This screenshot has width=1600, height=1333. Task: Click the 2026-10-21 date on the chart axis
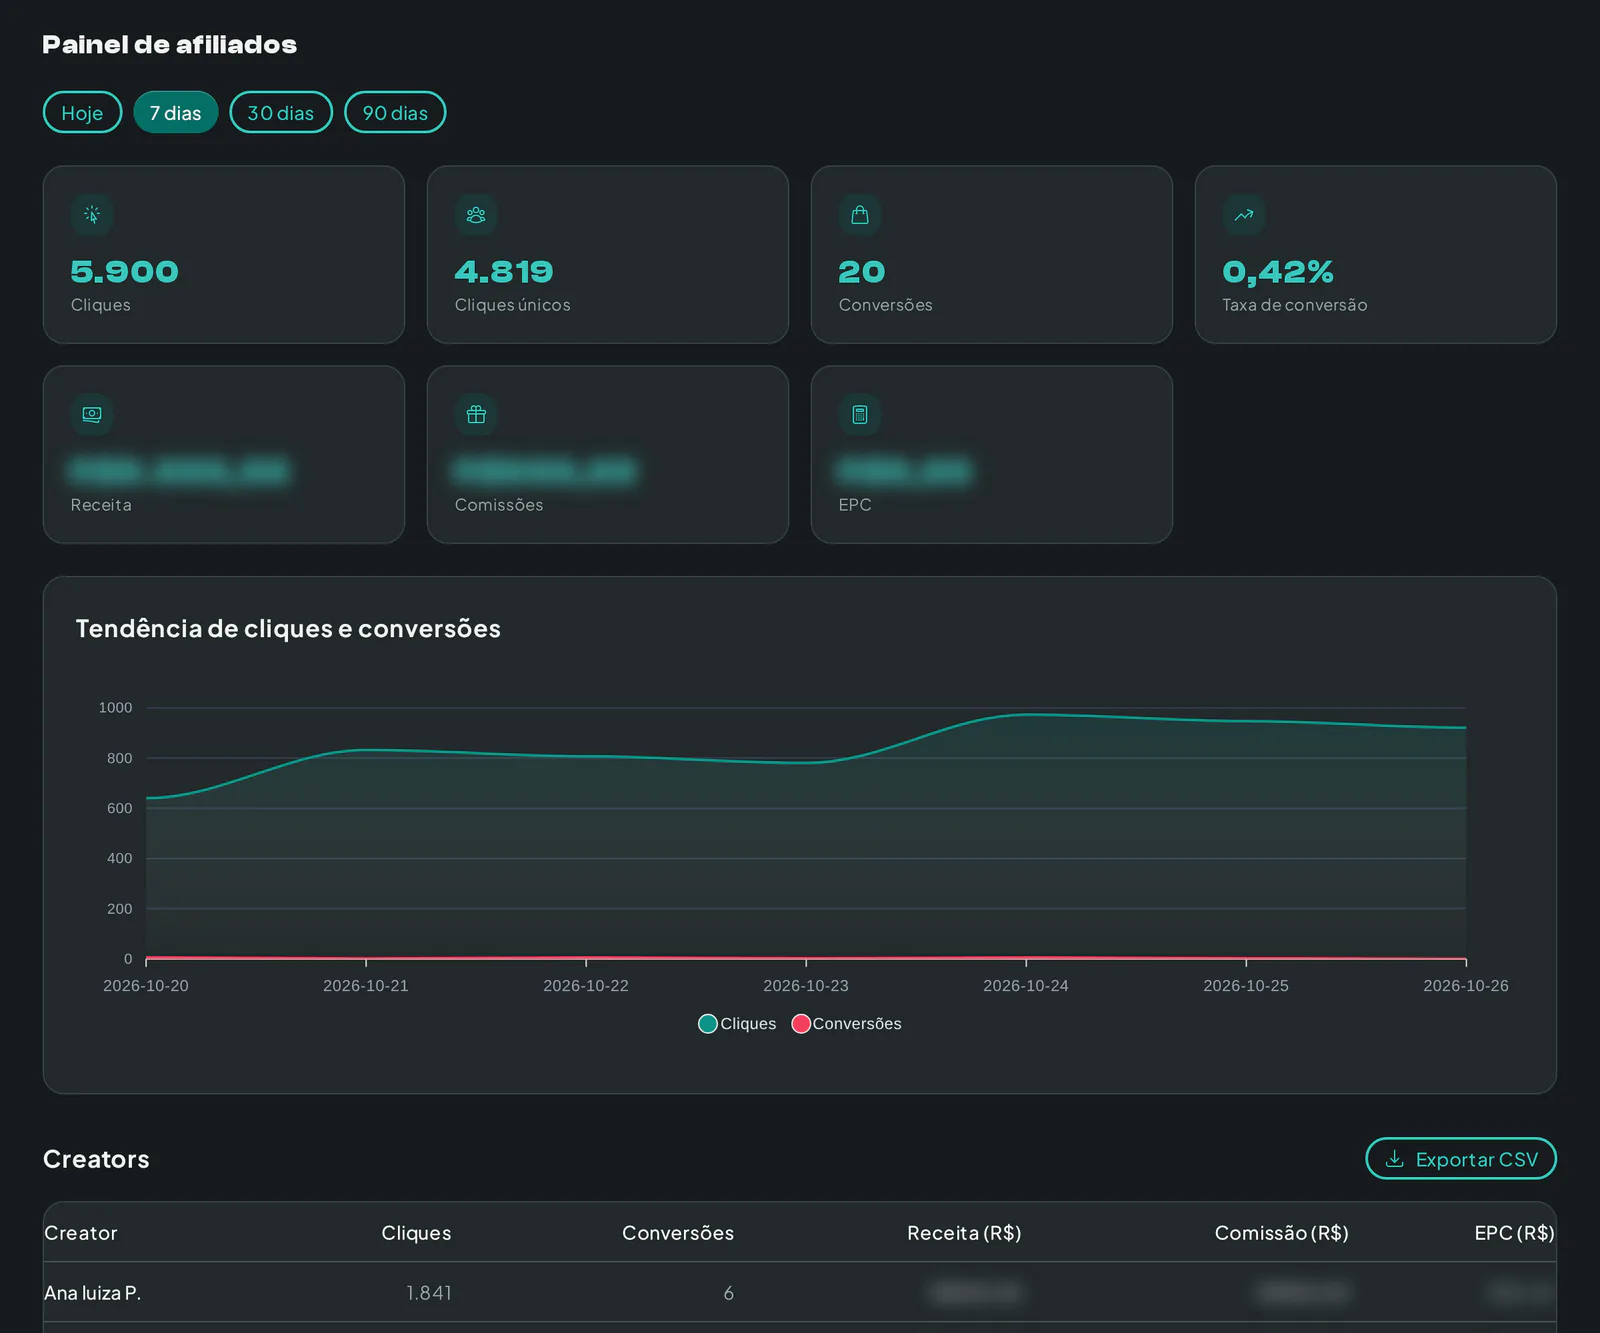tap(366, 986)
